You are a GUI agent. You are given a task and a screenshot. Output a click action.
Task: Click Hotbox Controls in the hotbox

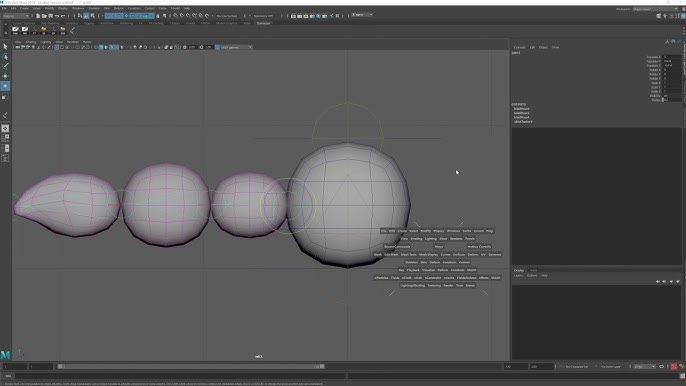click(479, 246)
